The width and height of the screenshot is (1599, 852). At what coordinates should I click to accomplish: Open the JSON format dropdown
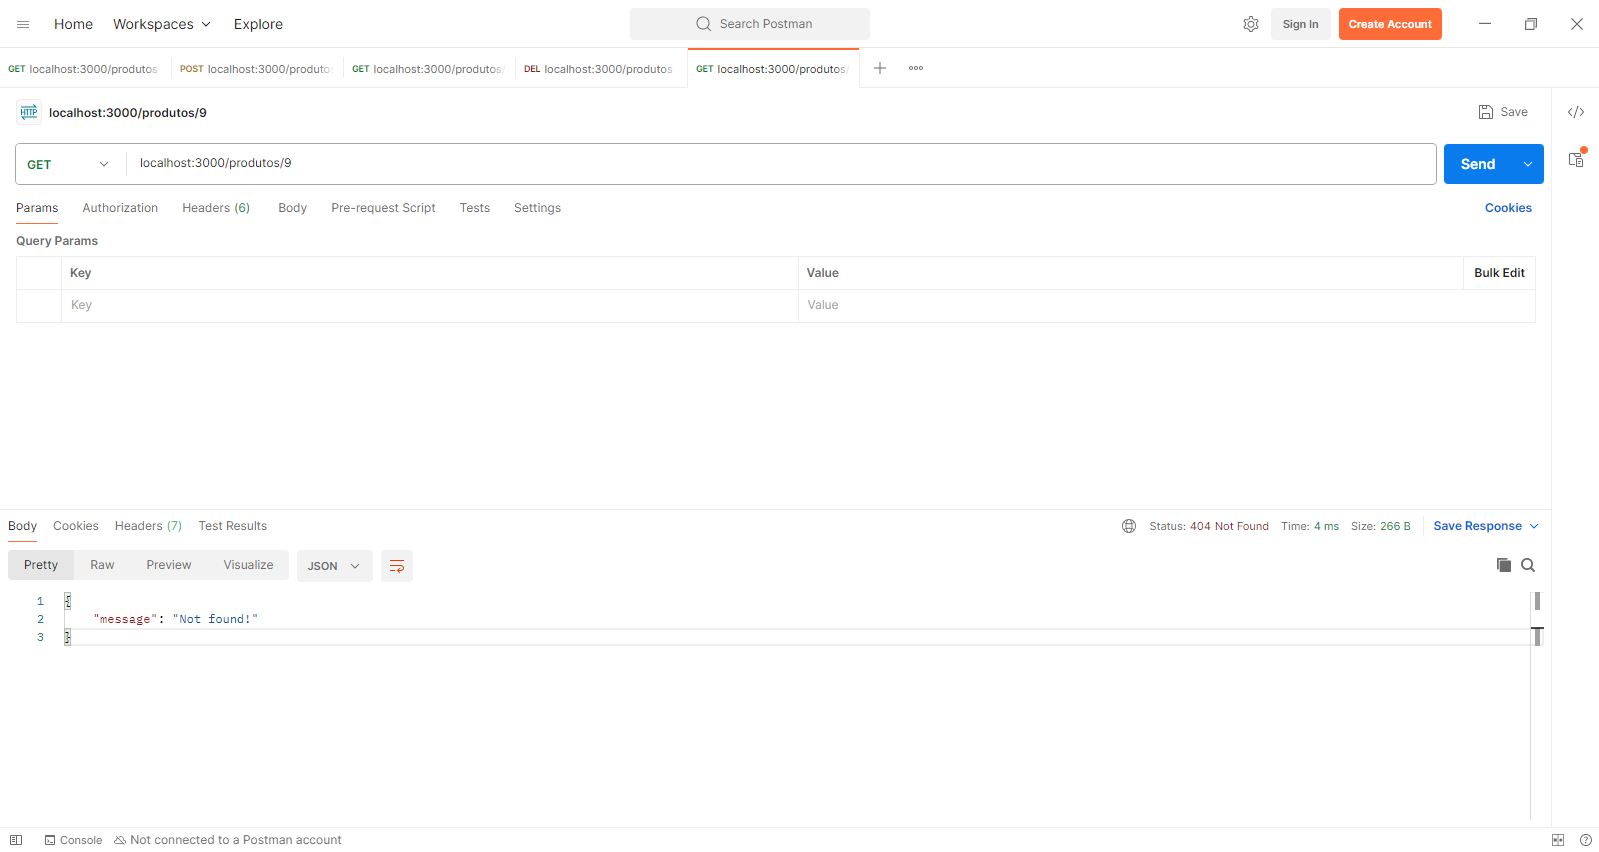(335, 566)
